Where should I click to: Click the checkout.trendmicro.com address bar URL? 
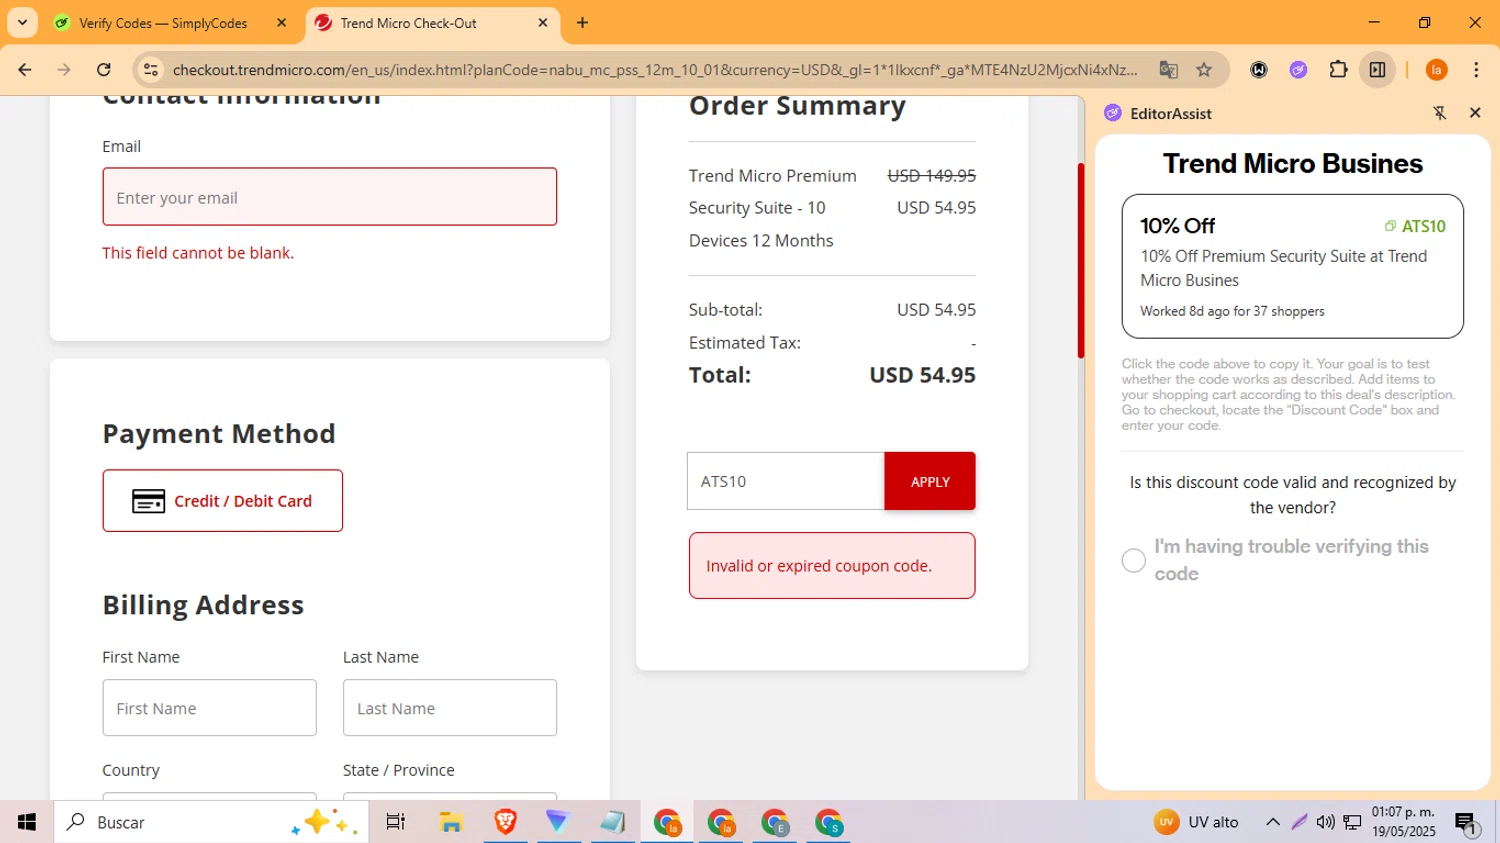pyautogui.click(x=655, y=70)
